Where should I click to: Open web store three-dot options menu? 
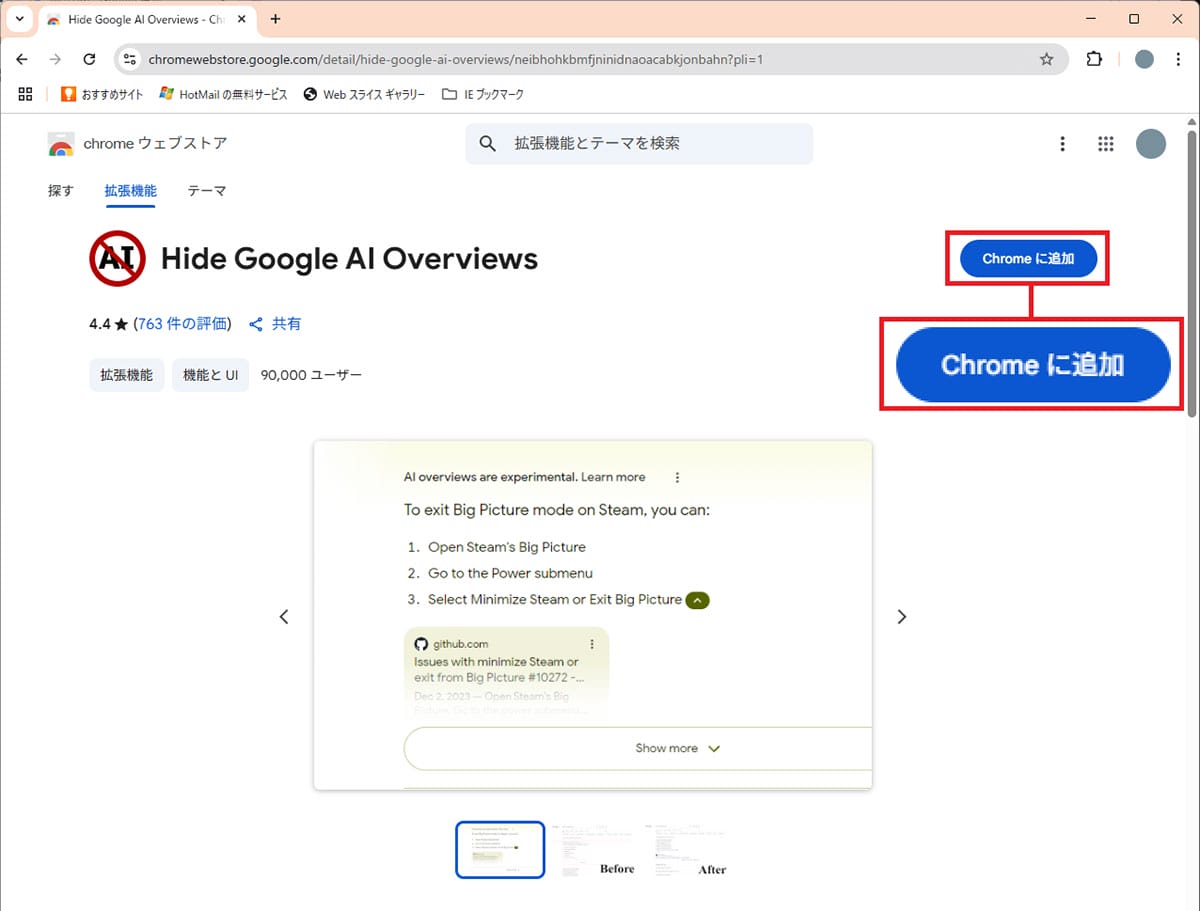(1062, 144)
